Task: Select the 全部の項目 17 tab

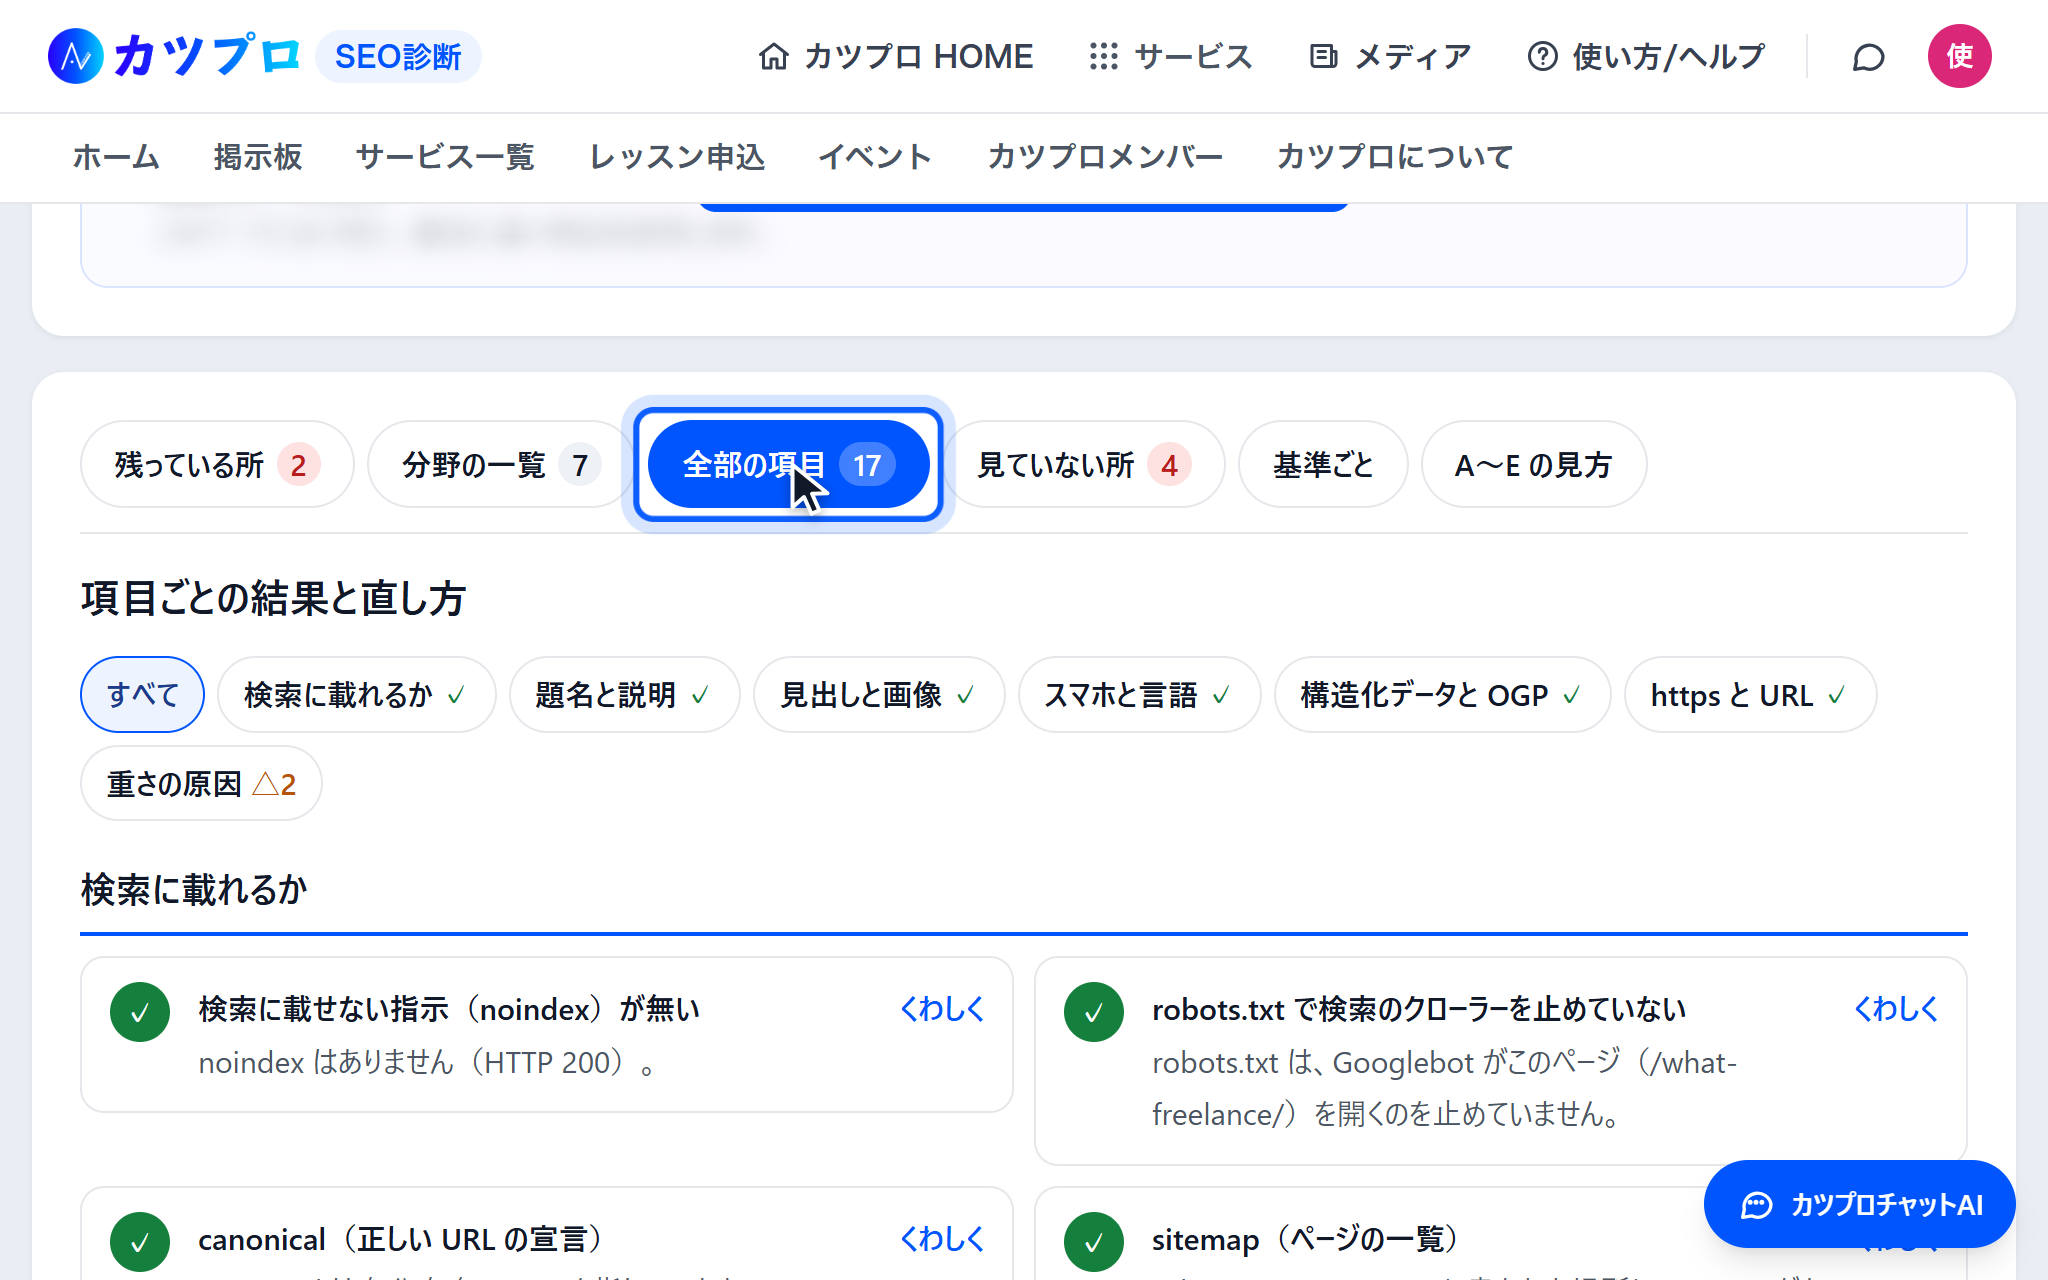Action: click(x=788, y=465)
